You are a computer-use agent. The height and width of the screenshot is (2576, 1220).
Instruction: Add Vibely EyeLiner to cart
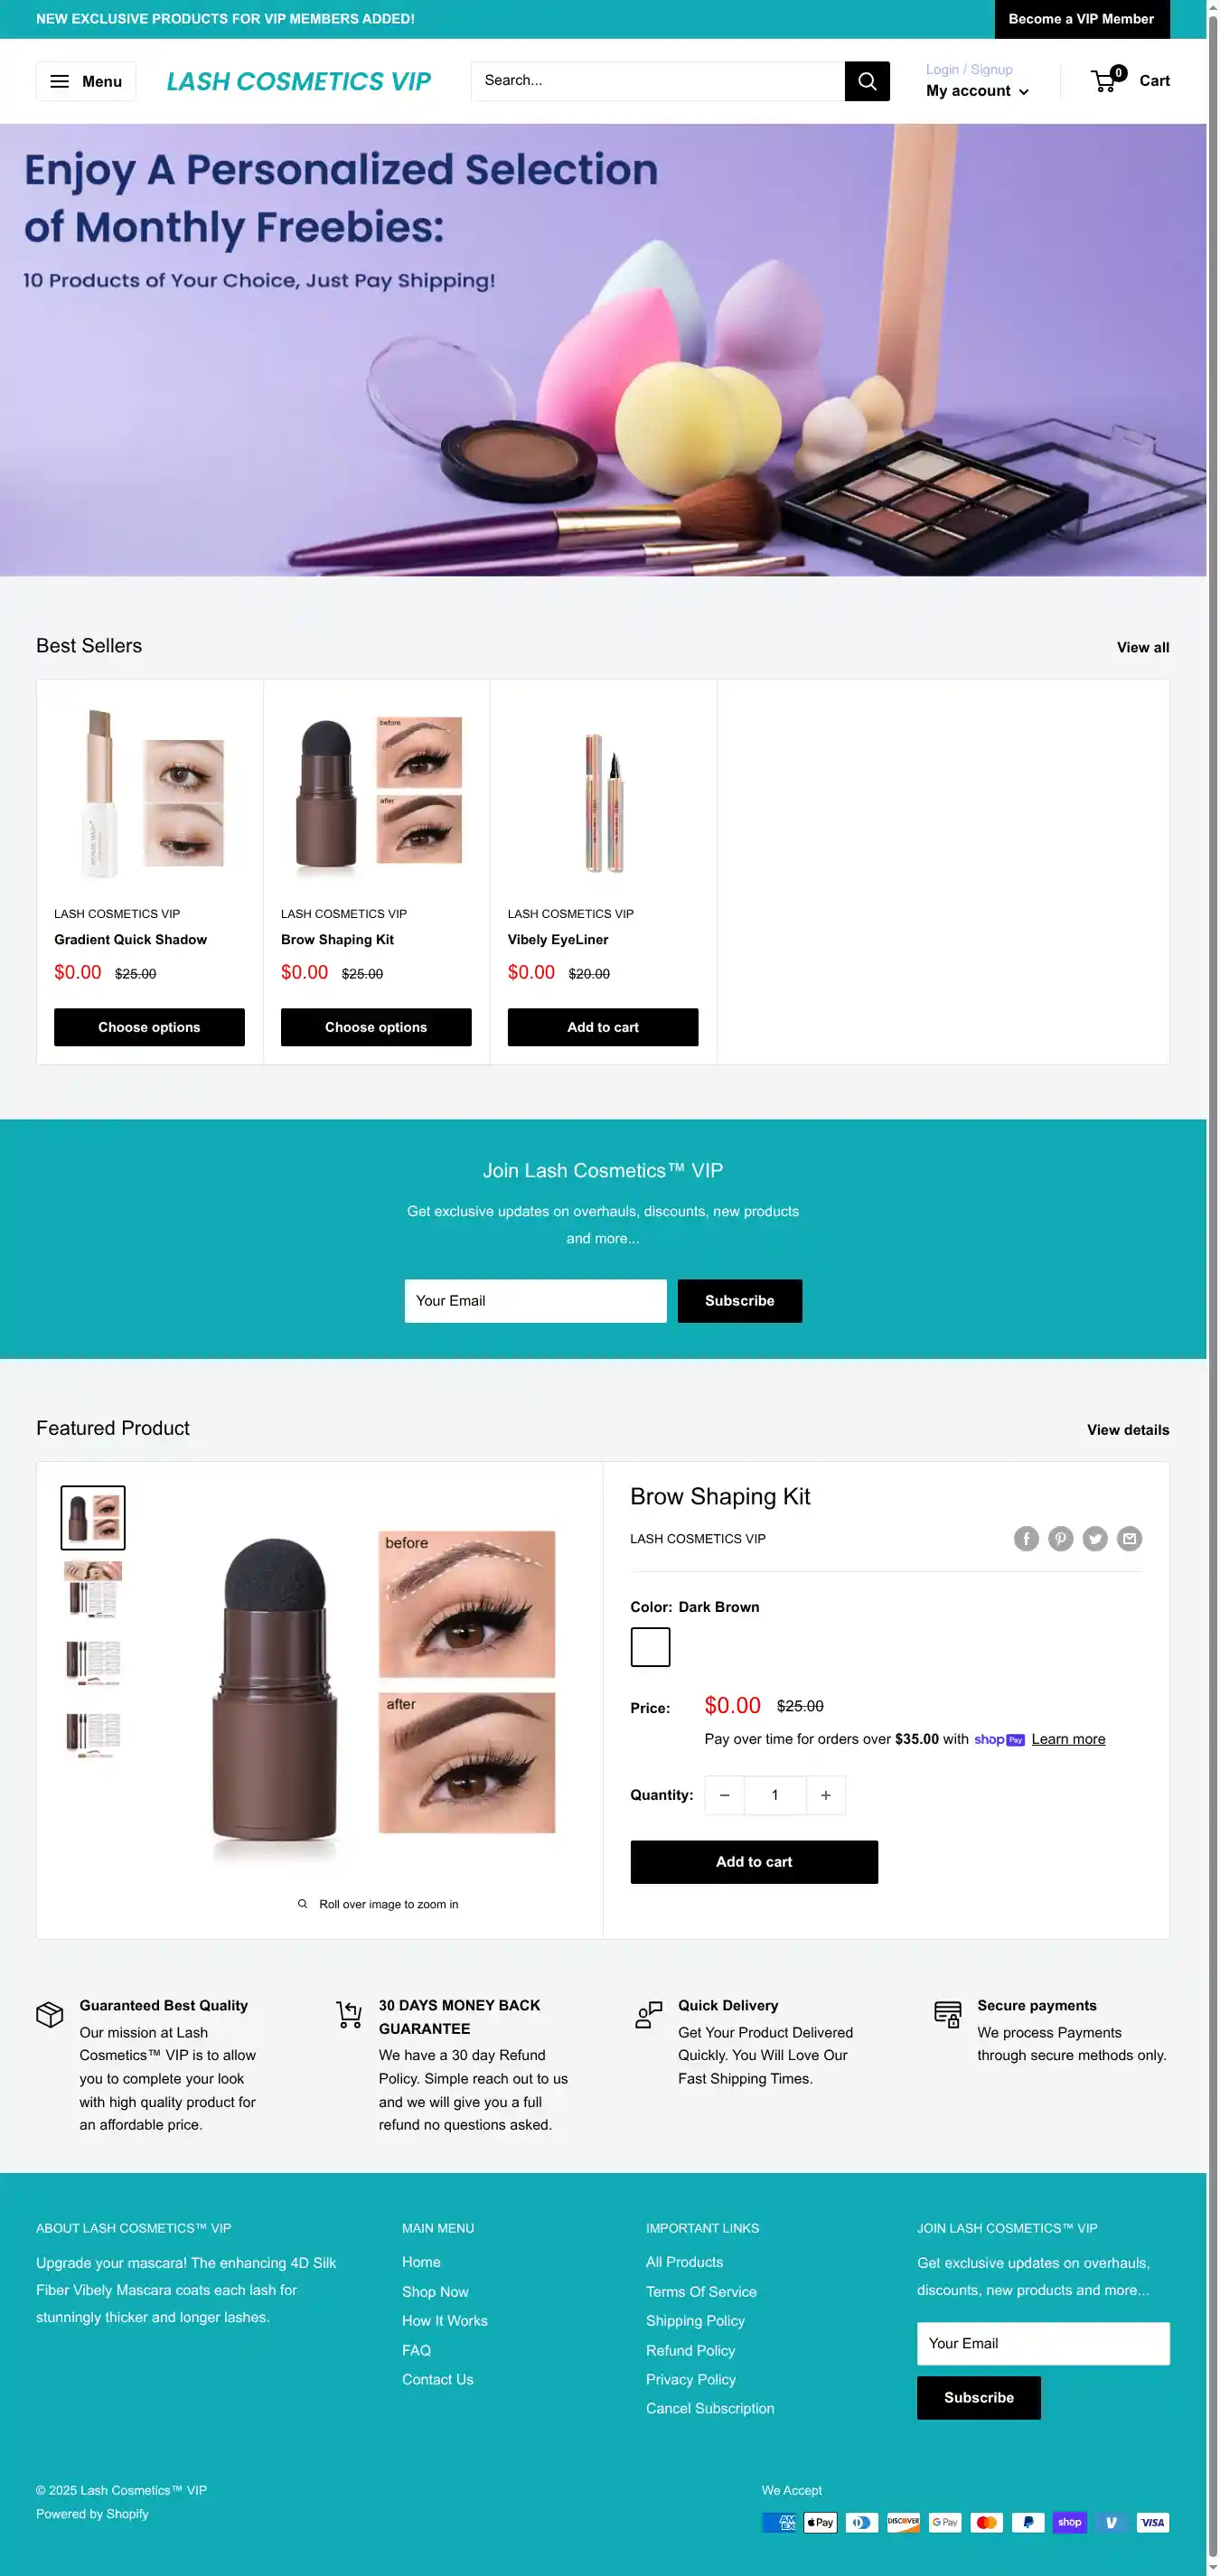pos(603,1027)
